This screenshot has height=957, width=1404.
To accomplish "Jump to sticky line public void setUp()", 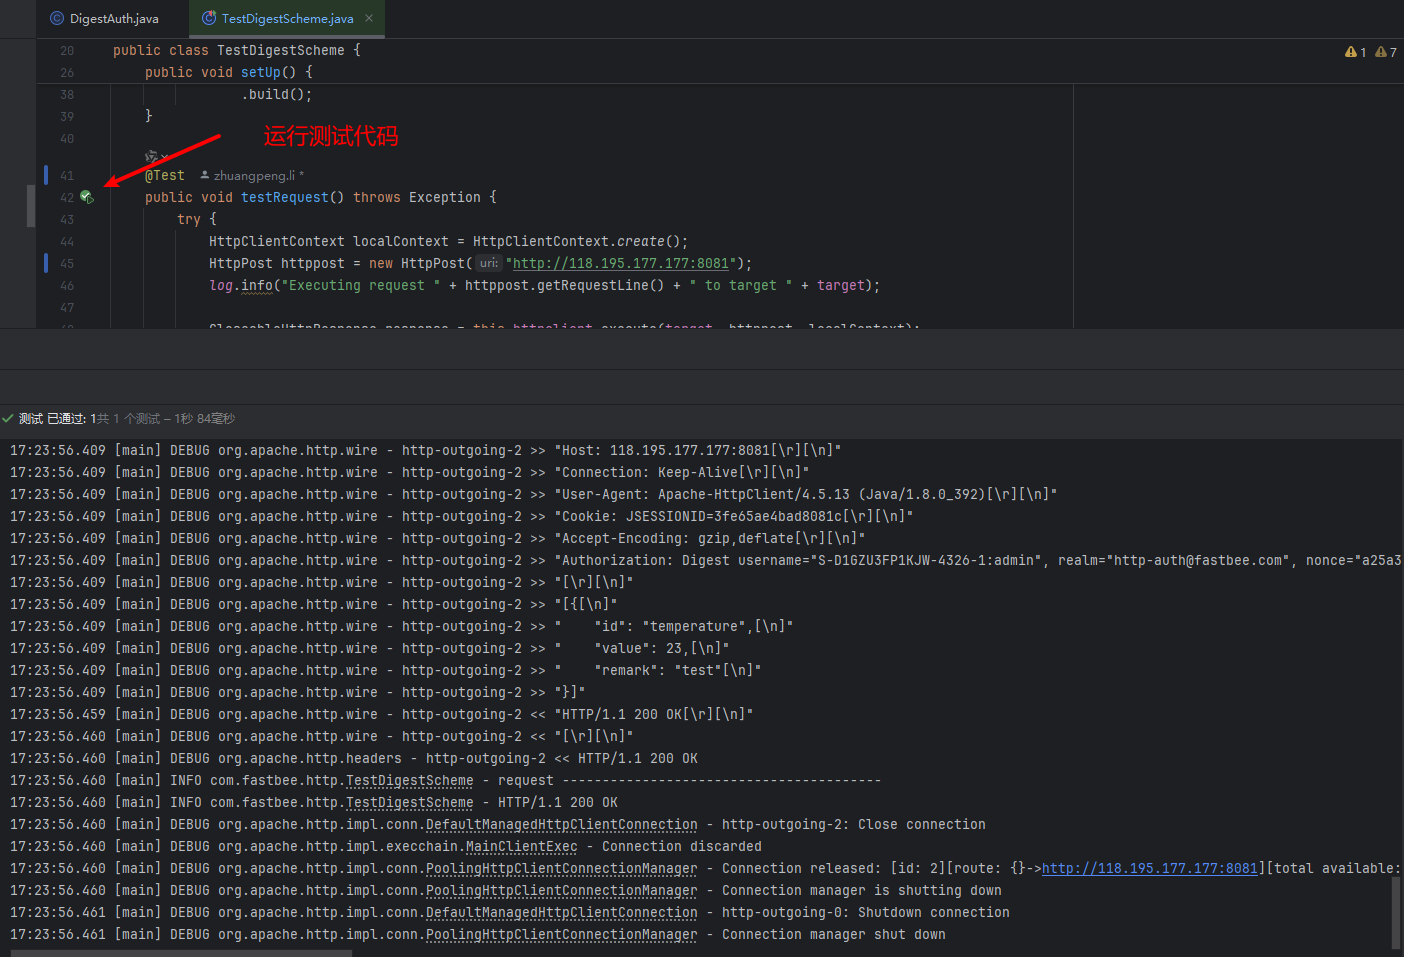I will tap(229, 72).
